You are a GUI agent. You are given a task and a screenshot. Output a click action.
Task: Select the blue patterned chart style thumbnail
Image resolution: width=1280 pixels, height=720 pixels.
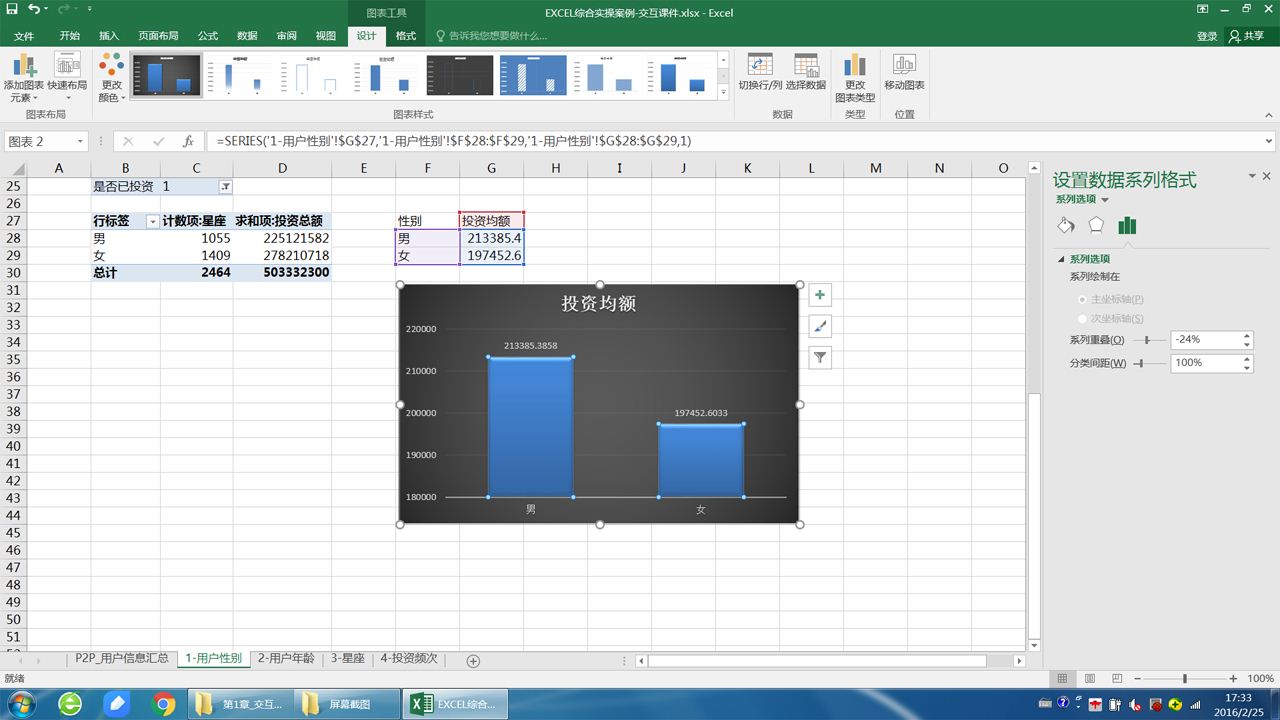click(x=533, y=75)
